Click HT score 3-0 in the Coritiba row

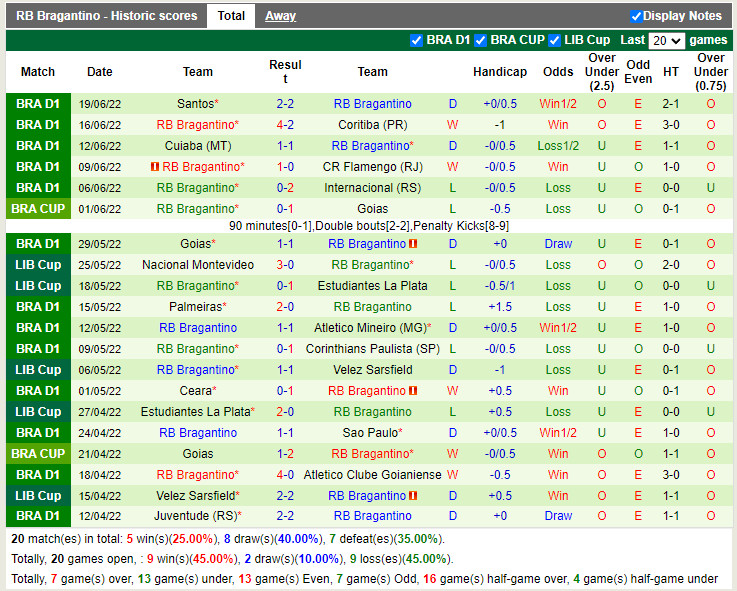tap(671, 125)
